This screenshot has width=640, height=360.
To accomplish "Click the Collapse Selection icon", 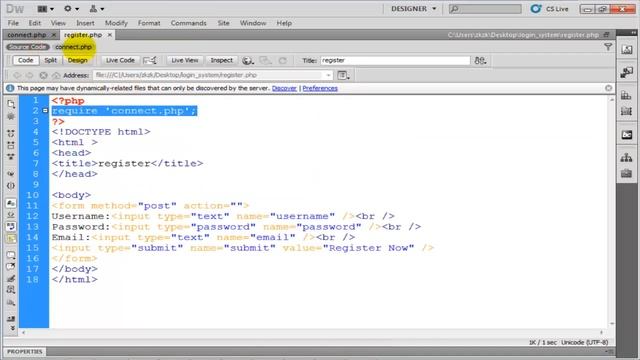I will point(11,145).
